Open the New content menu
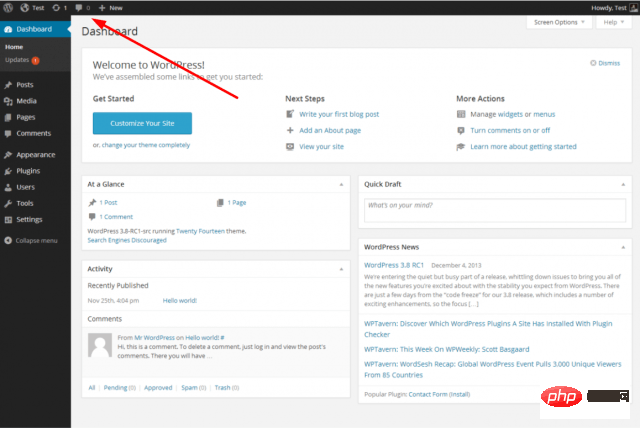The height and width of the screenshot is (429, 640). 111,8
